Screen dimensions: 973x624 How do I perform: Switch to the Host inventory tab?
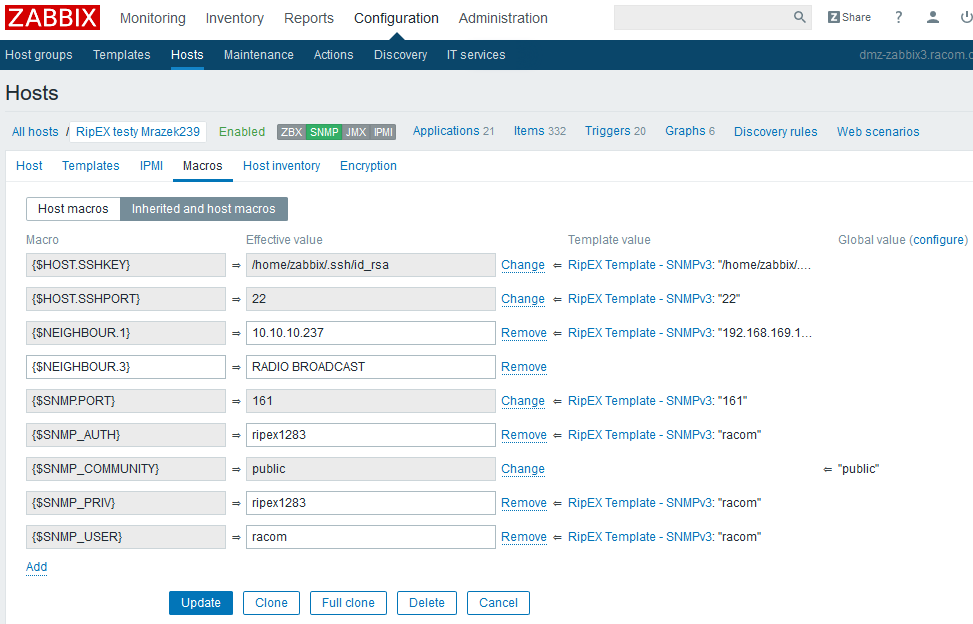coord(282,166)
